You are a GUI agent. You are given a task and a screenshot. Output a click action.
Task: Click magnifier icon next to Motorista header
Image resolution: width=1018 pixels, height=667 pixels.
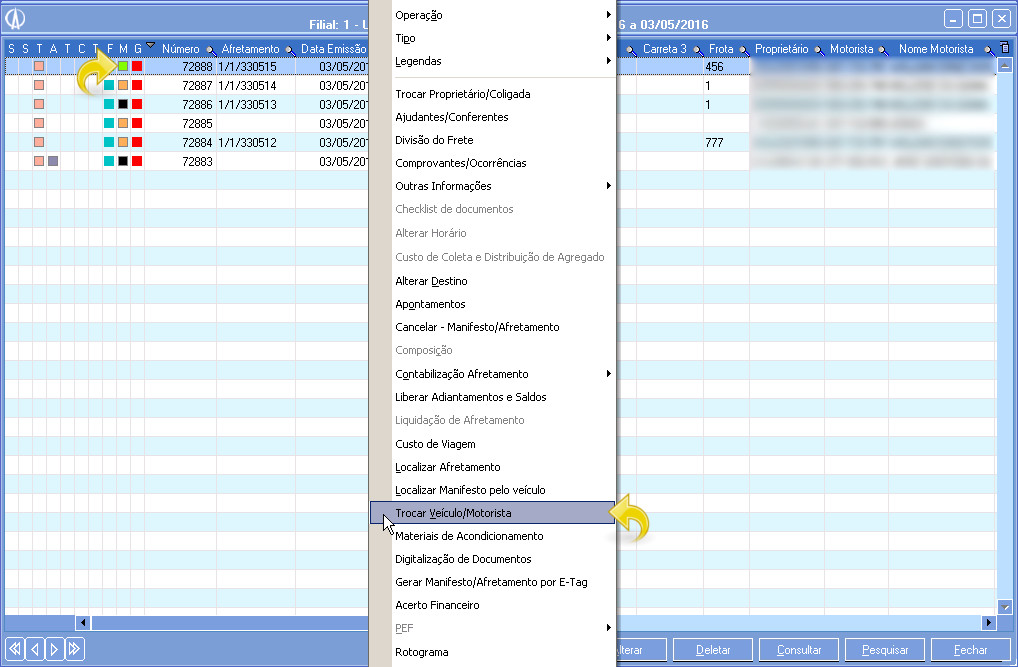[x=882, y=50]
